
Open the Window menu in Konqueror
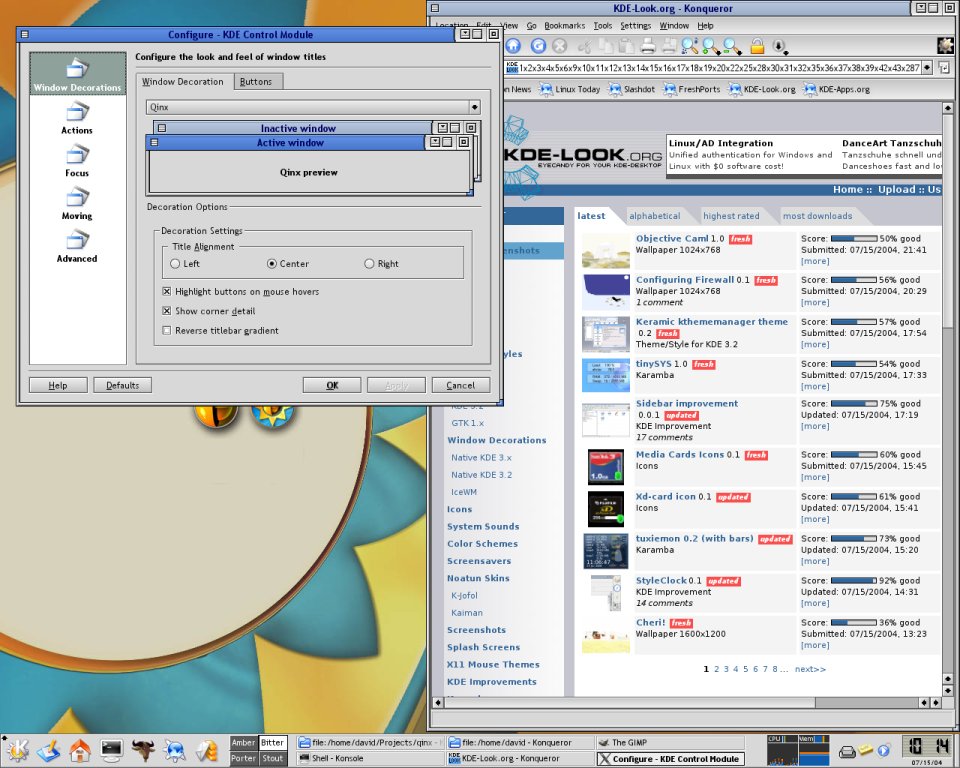674,26
